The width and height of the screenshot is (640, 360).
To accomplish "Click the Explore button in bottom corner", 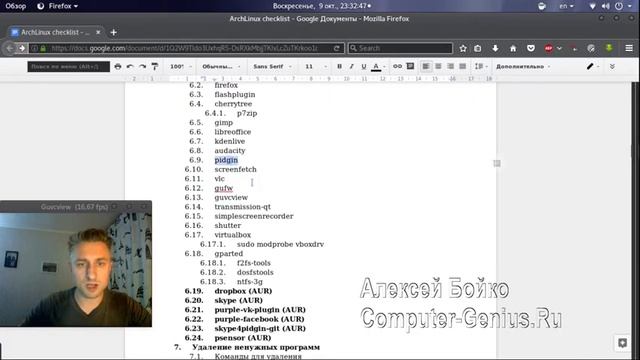I will tap(622, 343).
